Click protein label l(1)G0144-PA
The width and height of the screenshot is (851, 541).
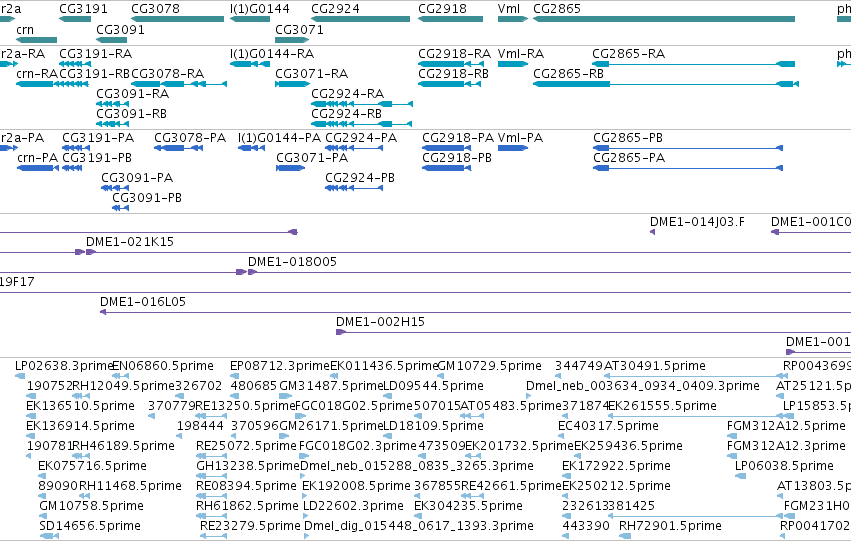click(280, 138)
